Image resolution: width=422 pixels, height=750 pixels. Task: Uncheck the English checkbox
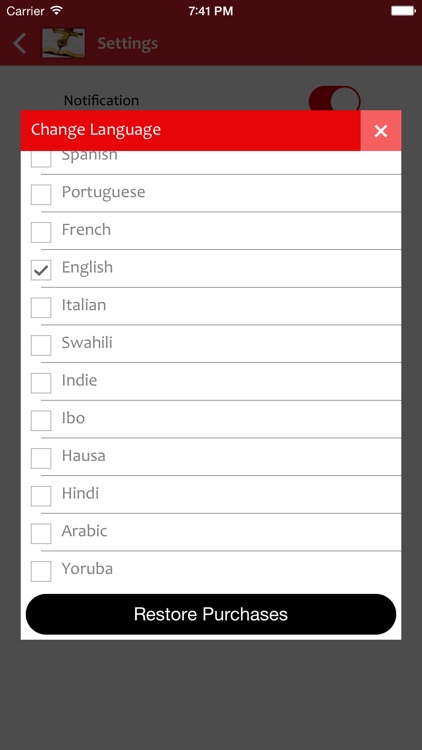pyautogui.click(x=41, y=270)
